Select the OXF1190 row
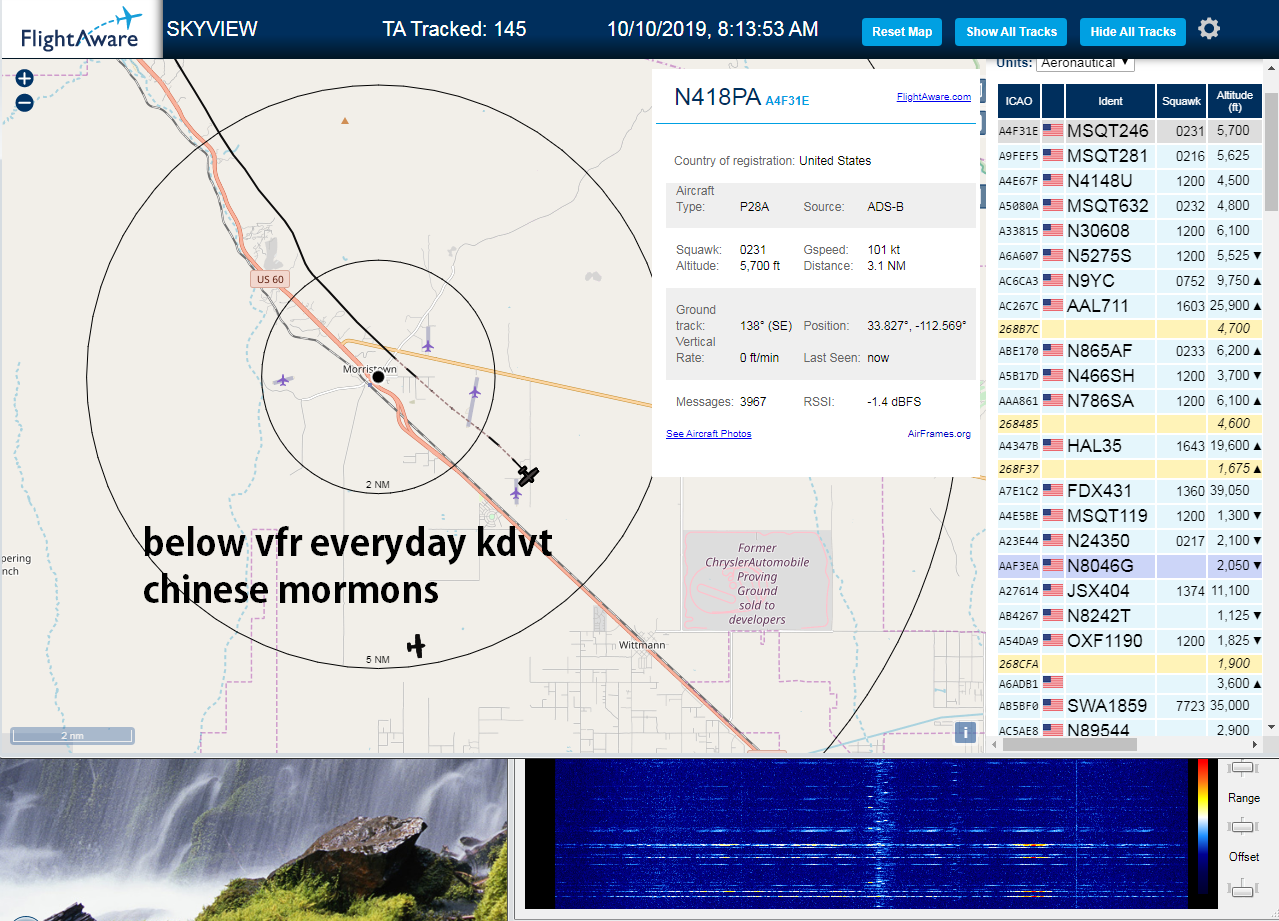Viewport: 1279px width, 921px height. click(x=1130, y=641)
